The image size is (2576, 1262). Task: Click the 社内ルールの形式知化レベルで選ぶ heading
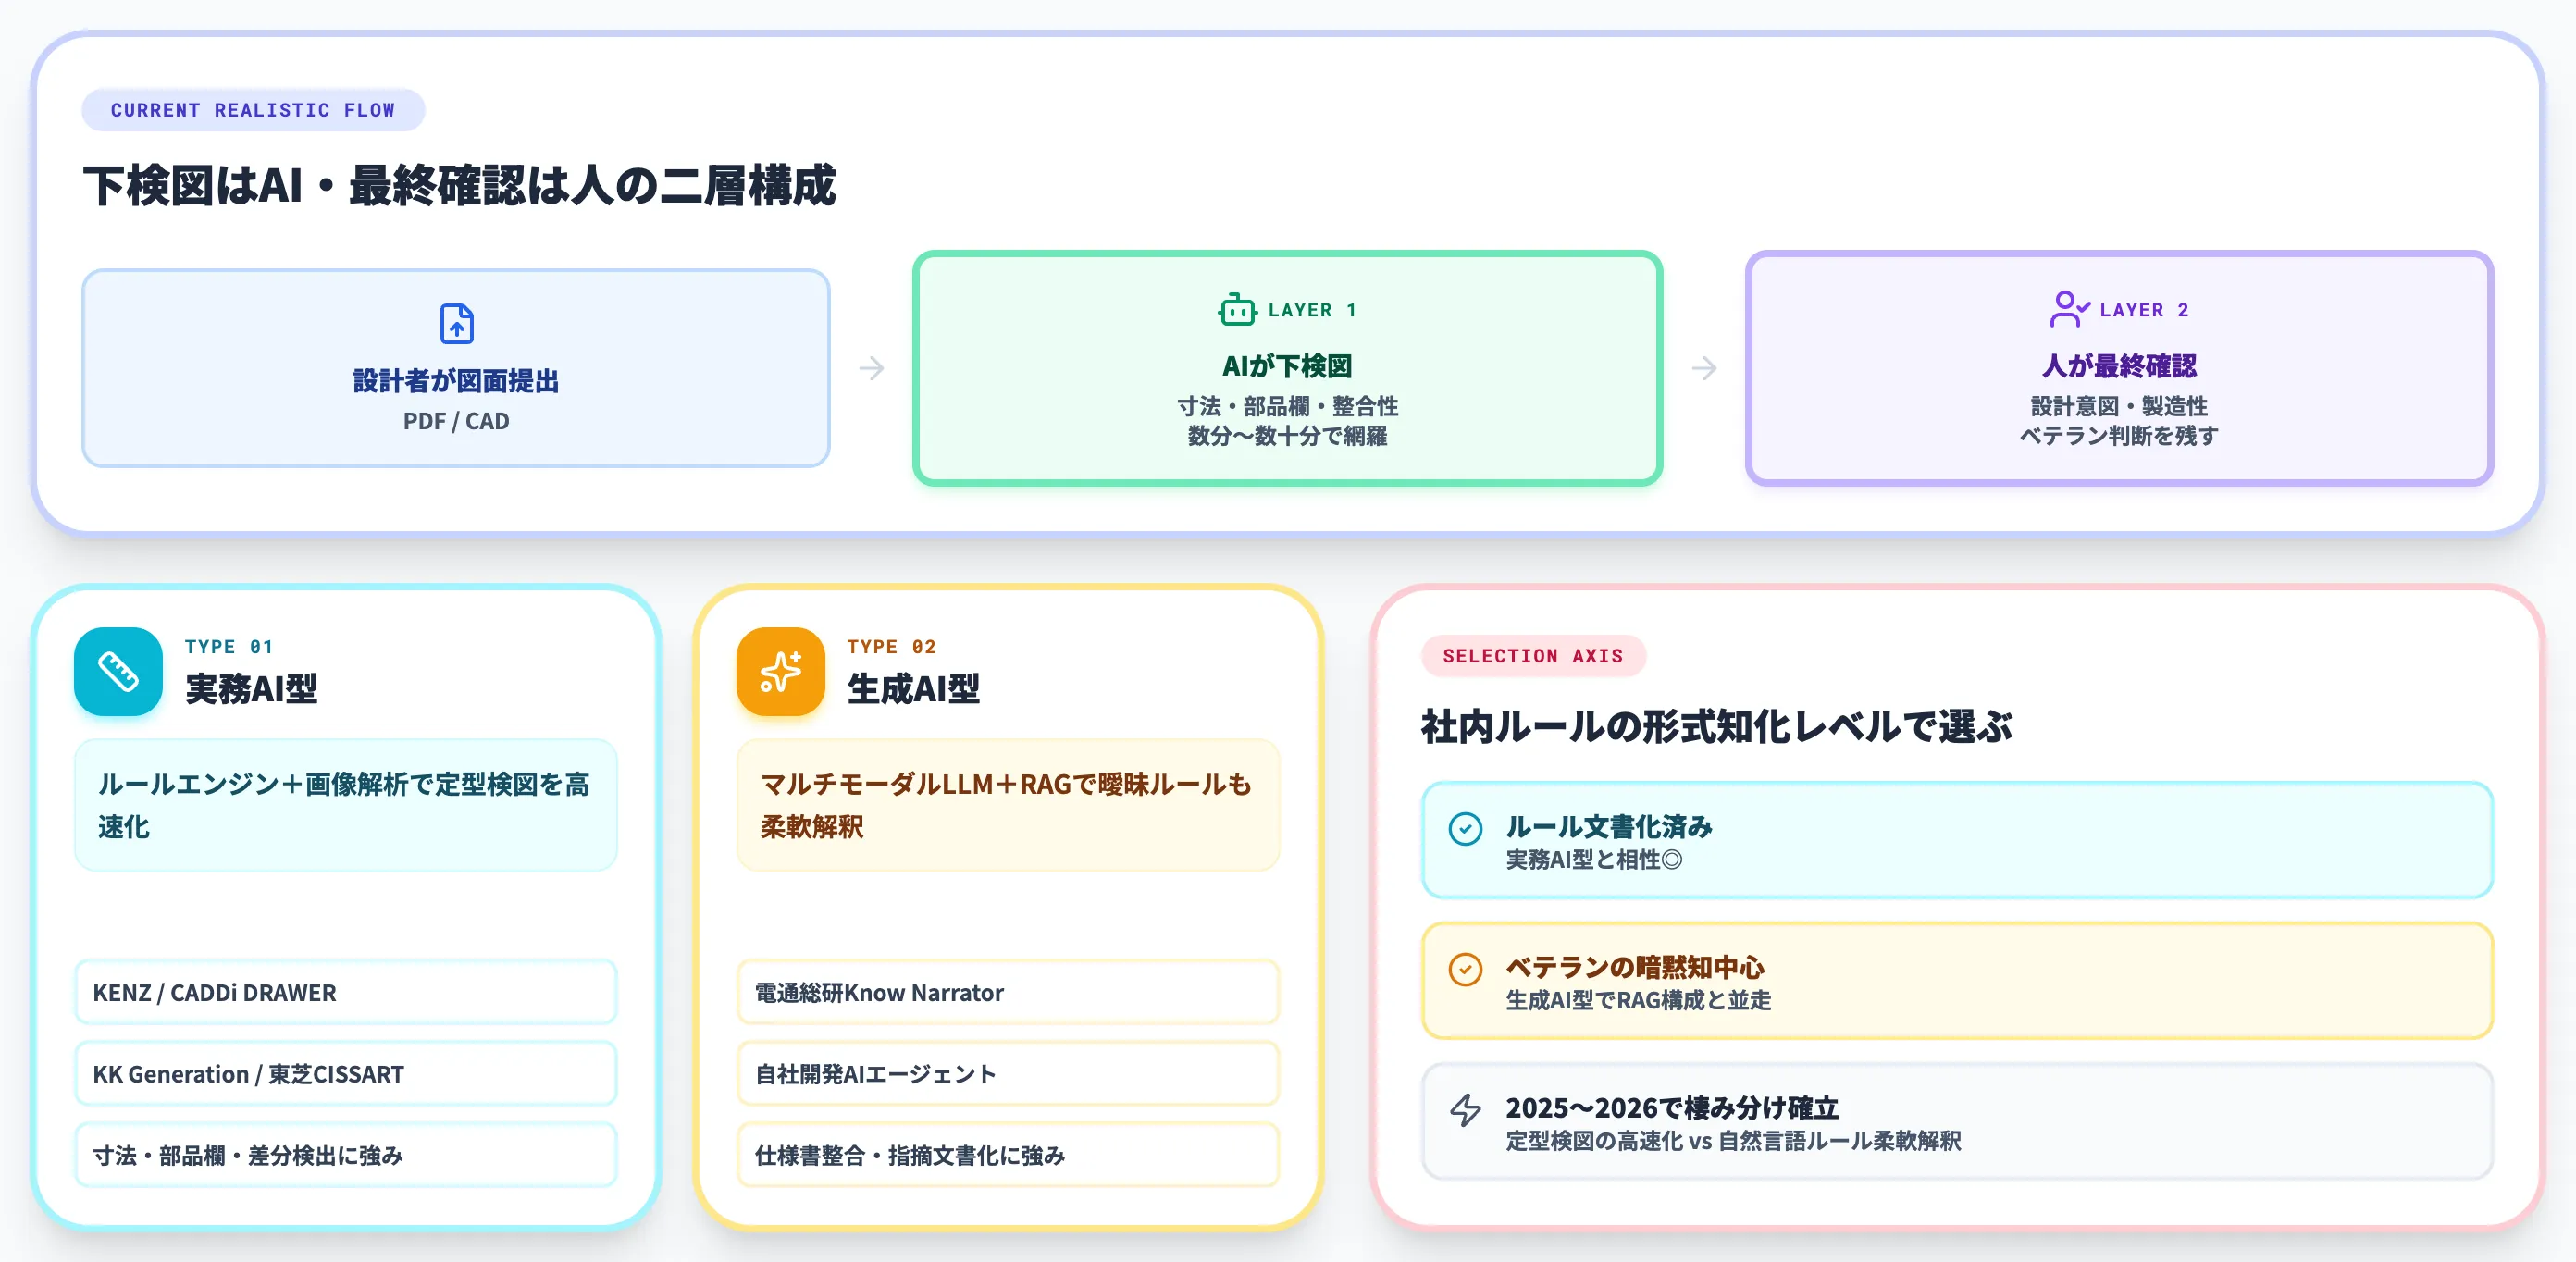point(1716,727)
